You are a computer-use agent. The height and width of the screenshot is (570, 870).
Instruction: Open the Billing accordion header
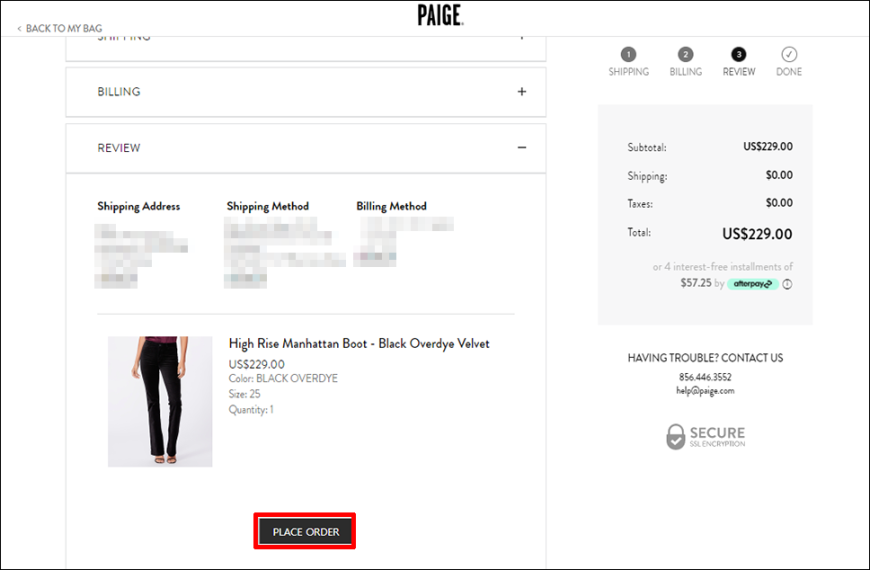coord(306,92)
